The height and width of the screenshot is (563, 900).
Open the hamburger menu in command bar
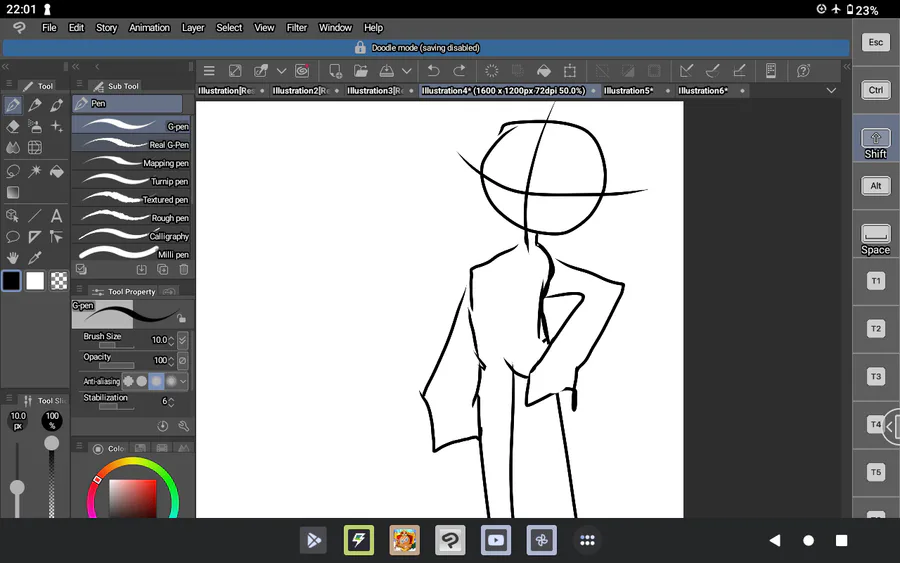[x=209, y=71]
